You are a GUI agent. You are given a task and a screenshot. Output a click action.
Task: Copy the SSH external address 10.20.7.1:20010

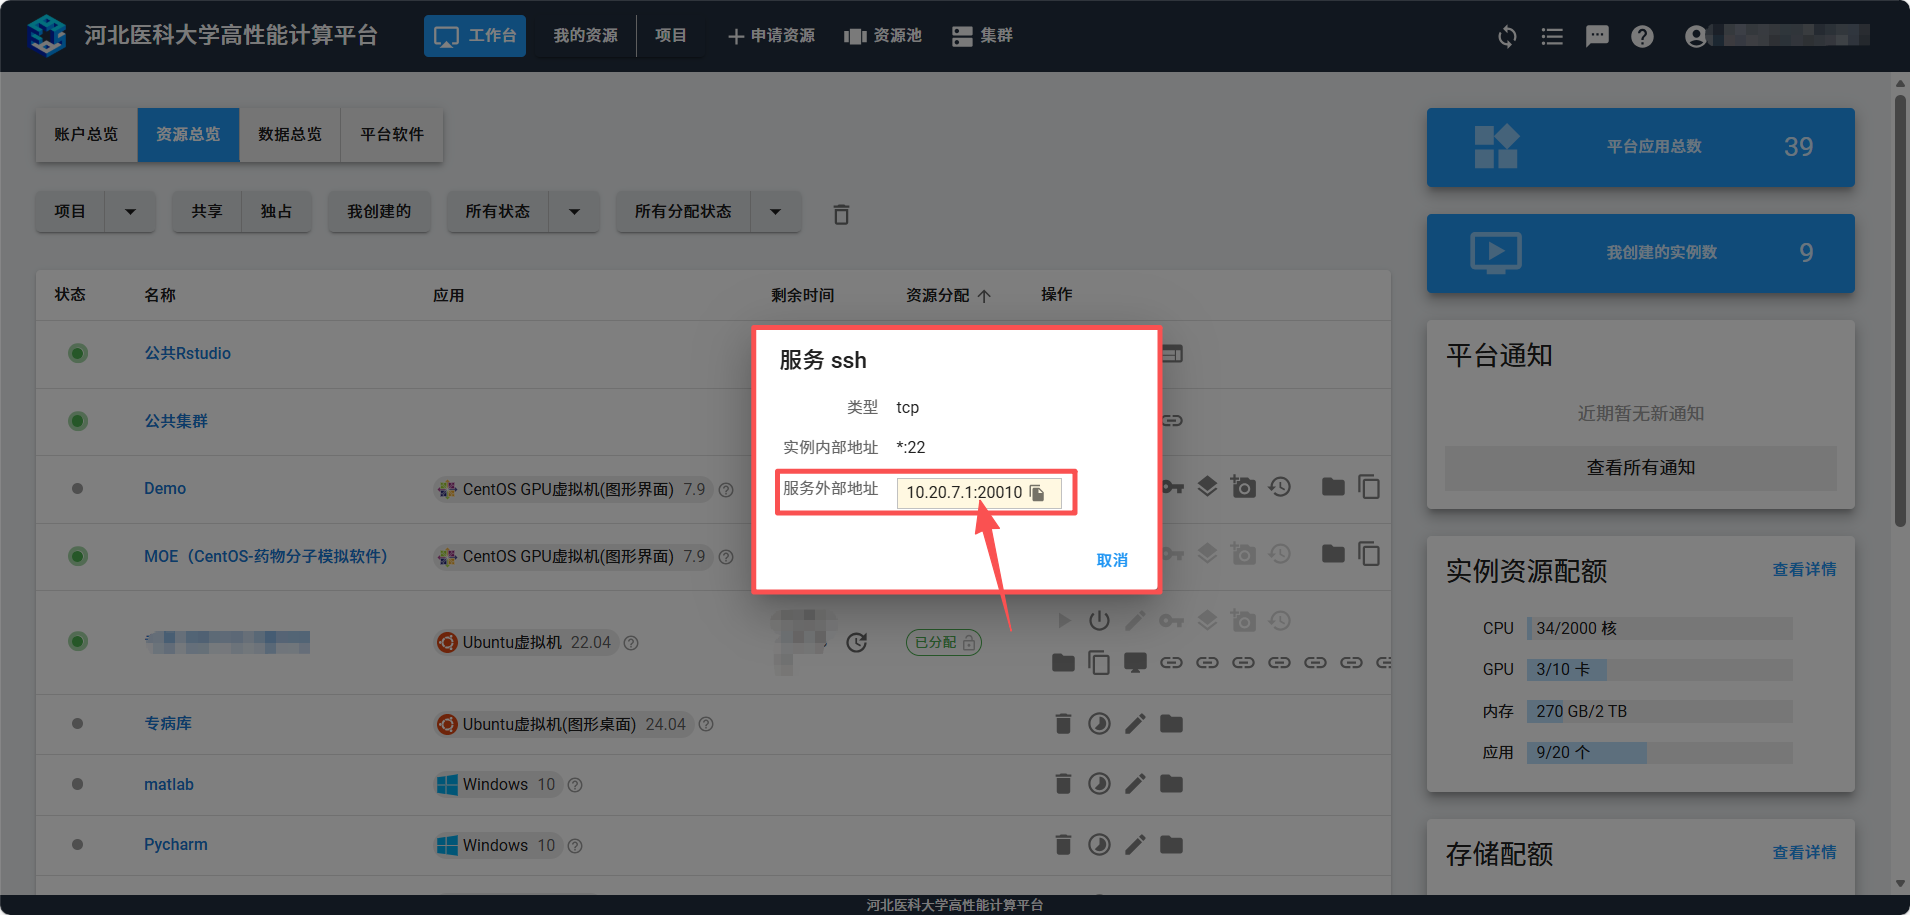point(1037,493)
